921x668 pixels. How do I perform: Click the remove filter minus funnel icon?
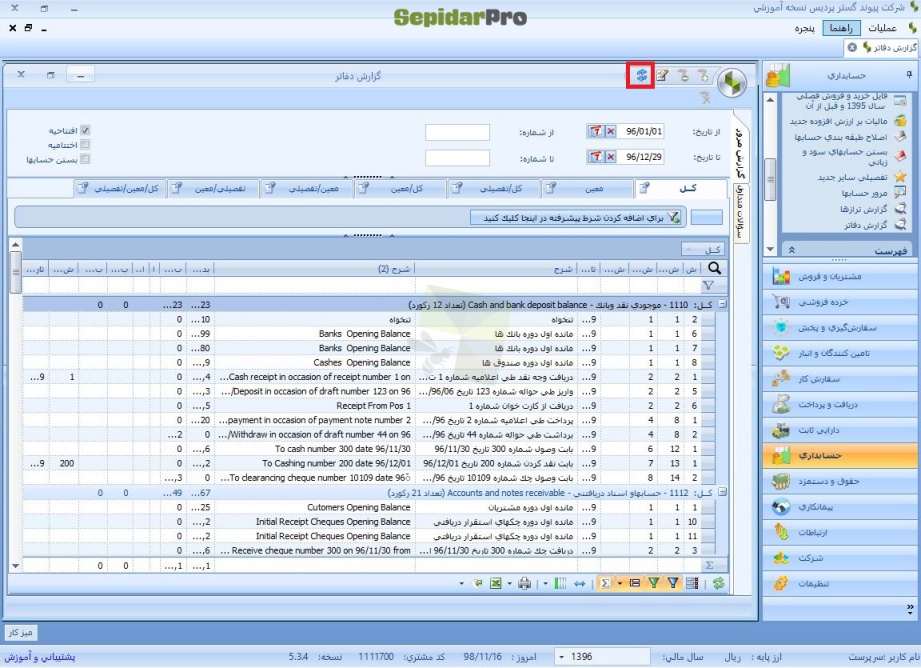[x=683, y=76]
